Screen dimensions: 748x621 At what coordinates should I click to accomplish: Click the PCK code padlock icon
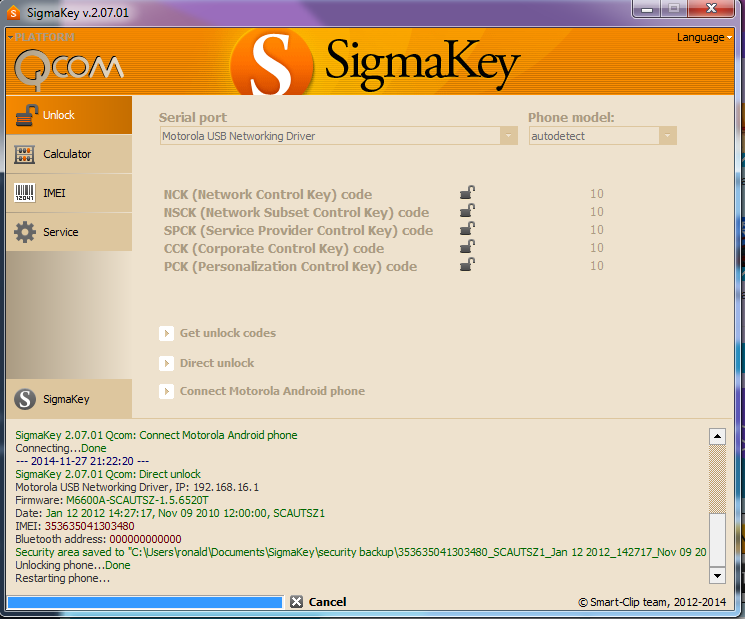(467, 266)
